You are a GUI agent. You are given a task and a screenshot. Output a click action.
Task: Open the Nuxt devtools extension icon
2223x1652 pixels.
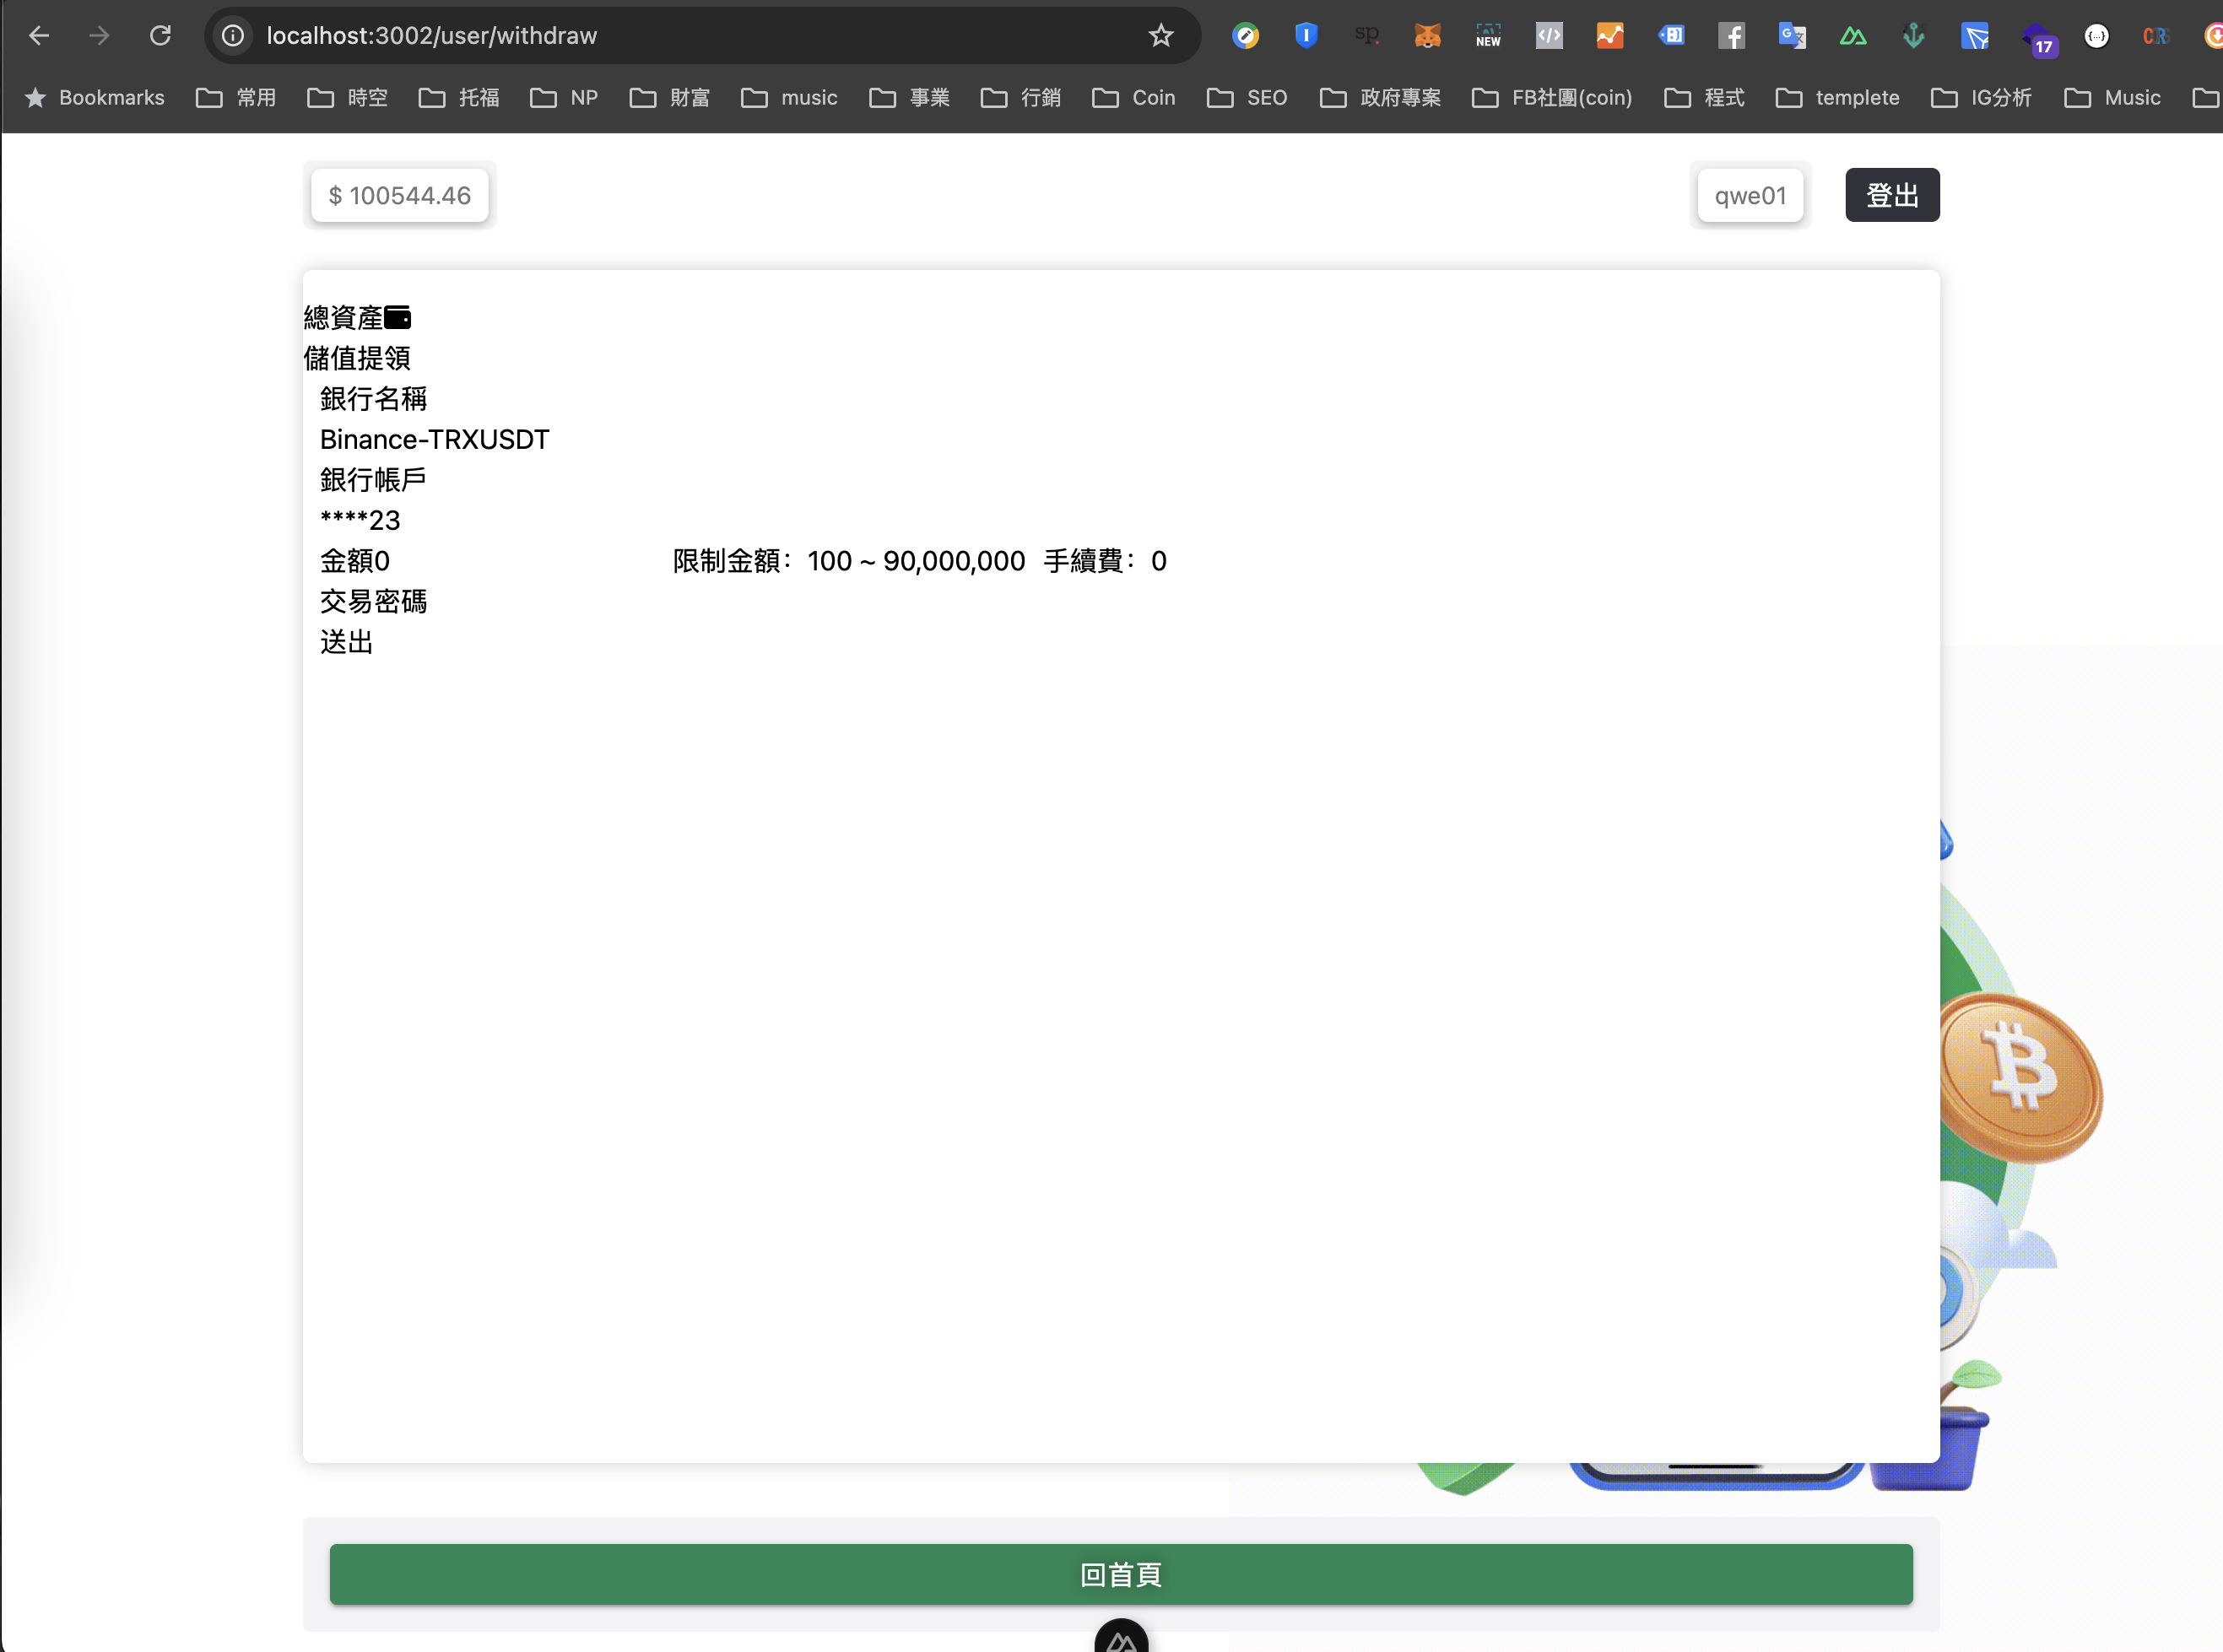pos(1853,36)
